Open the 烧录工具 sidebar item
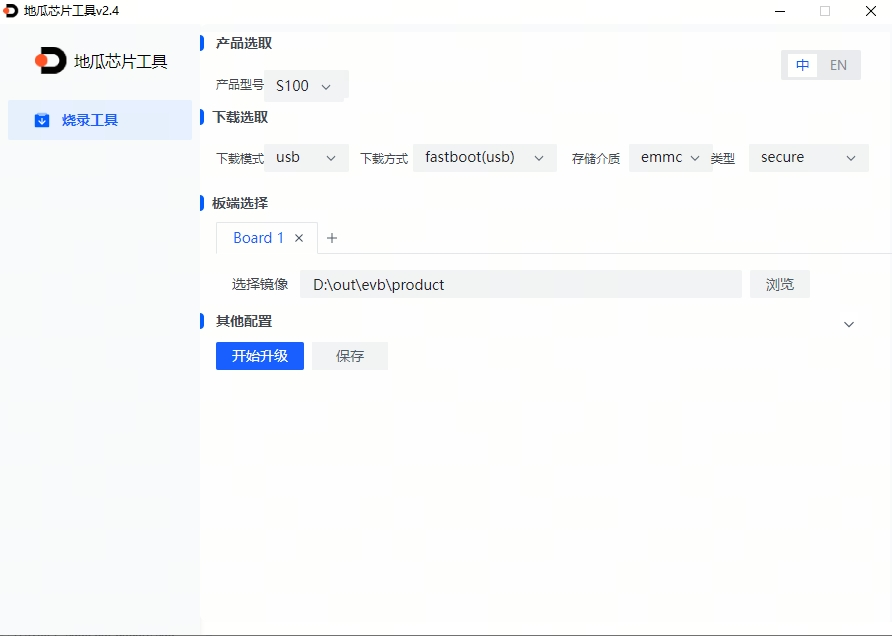 tap(100, 120)
